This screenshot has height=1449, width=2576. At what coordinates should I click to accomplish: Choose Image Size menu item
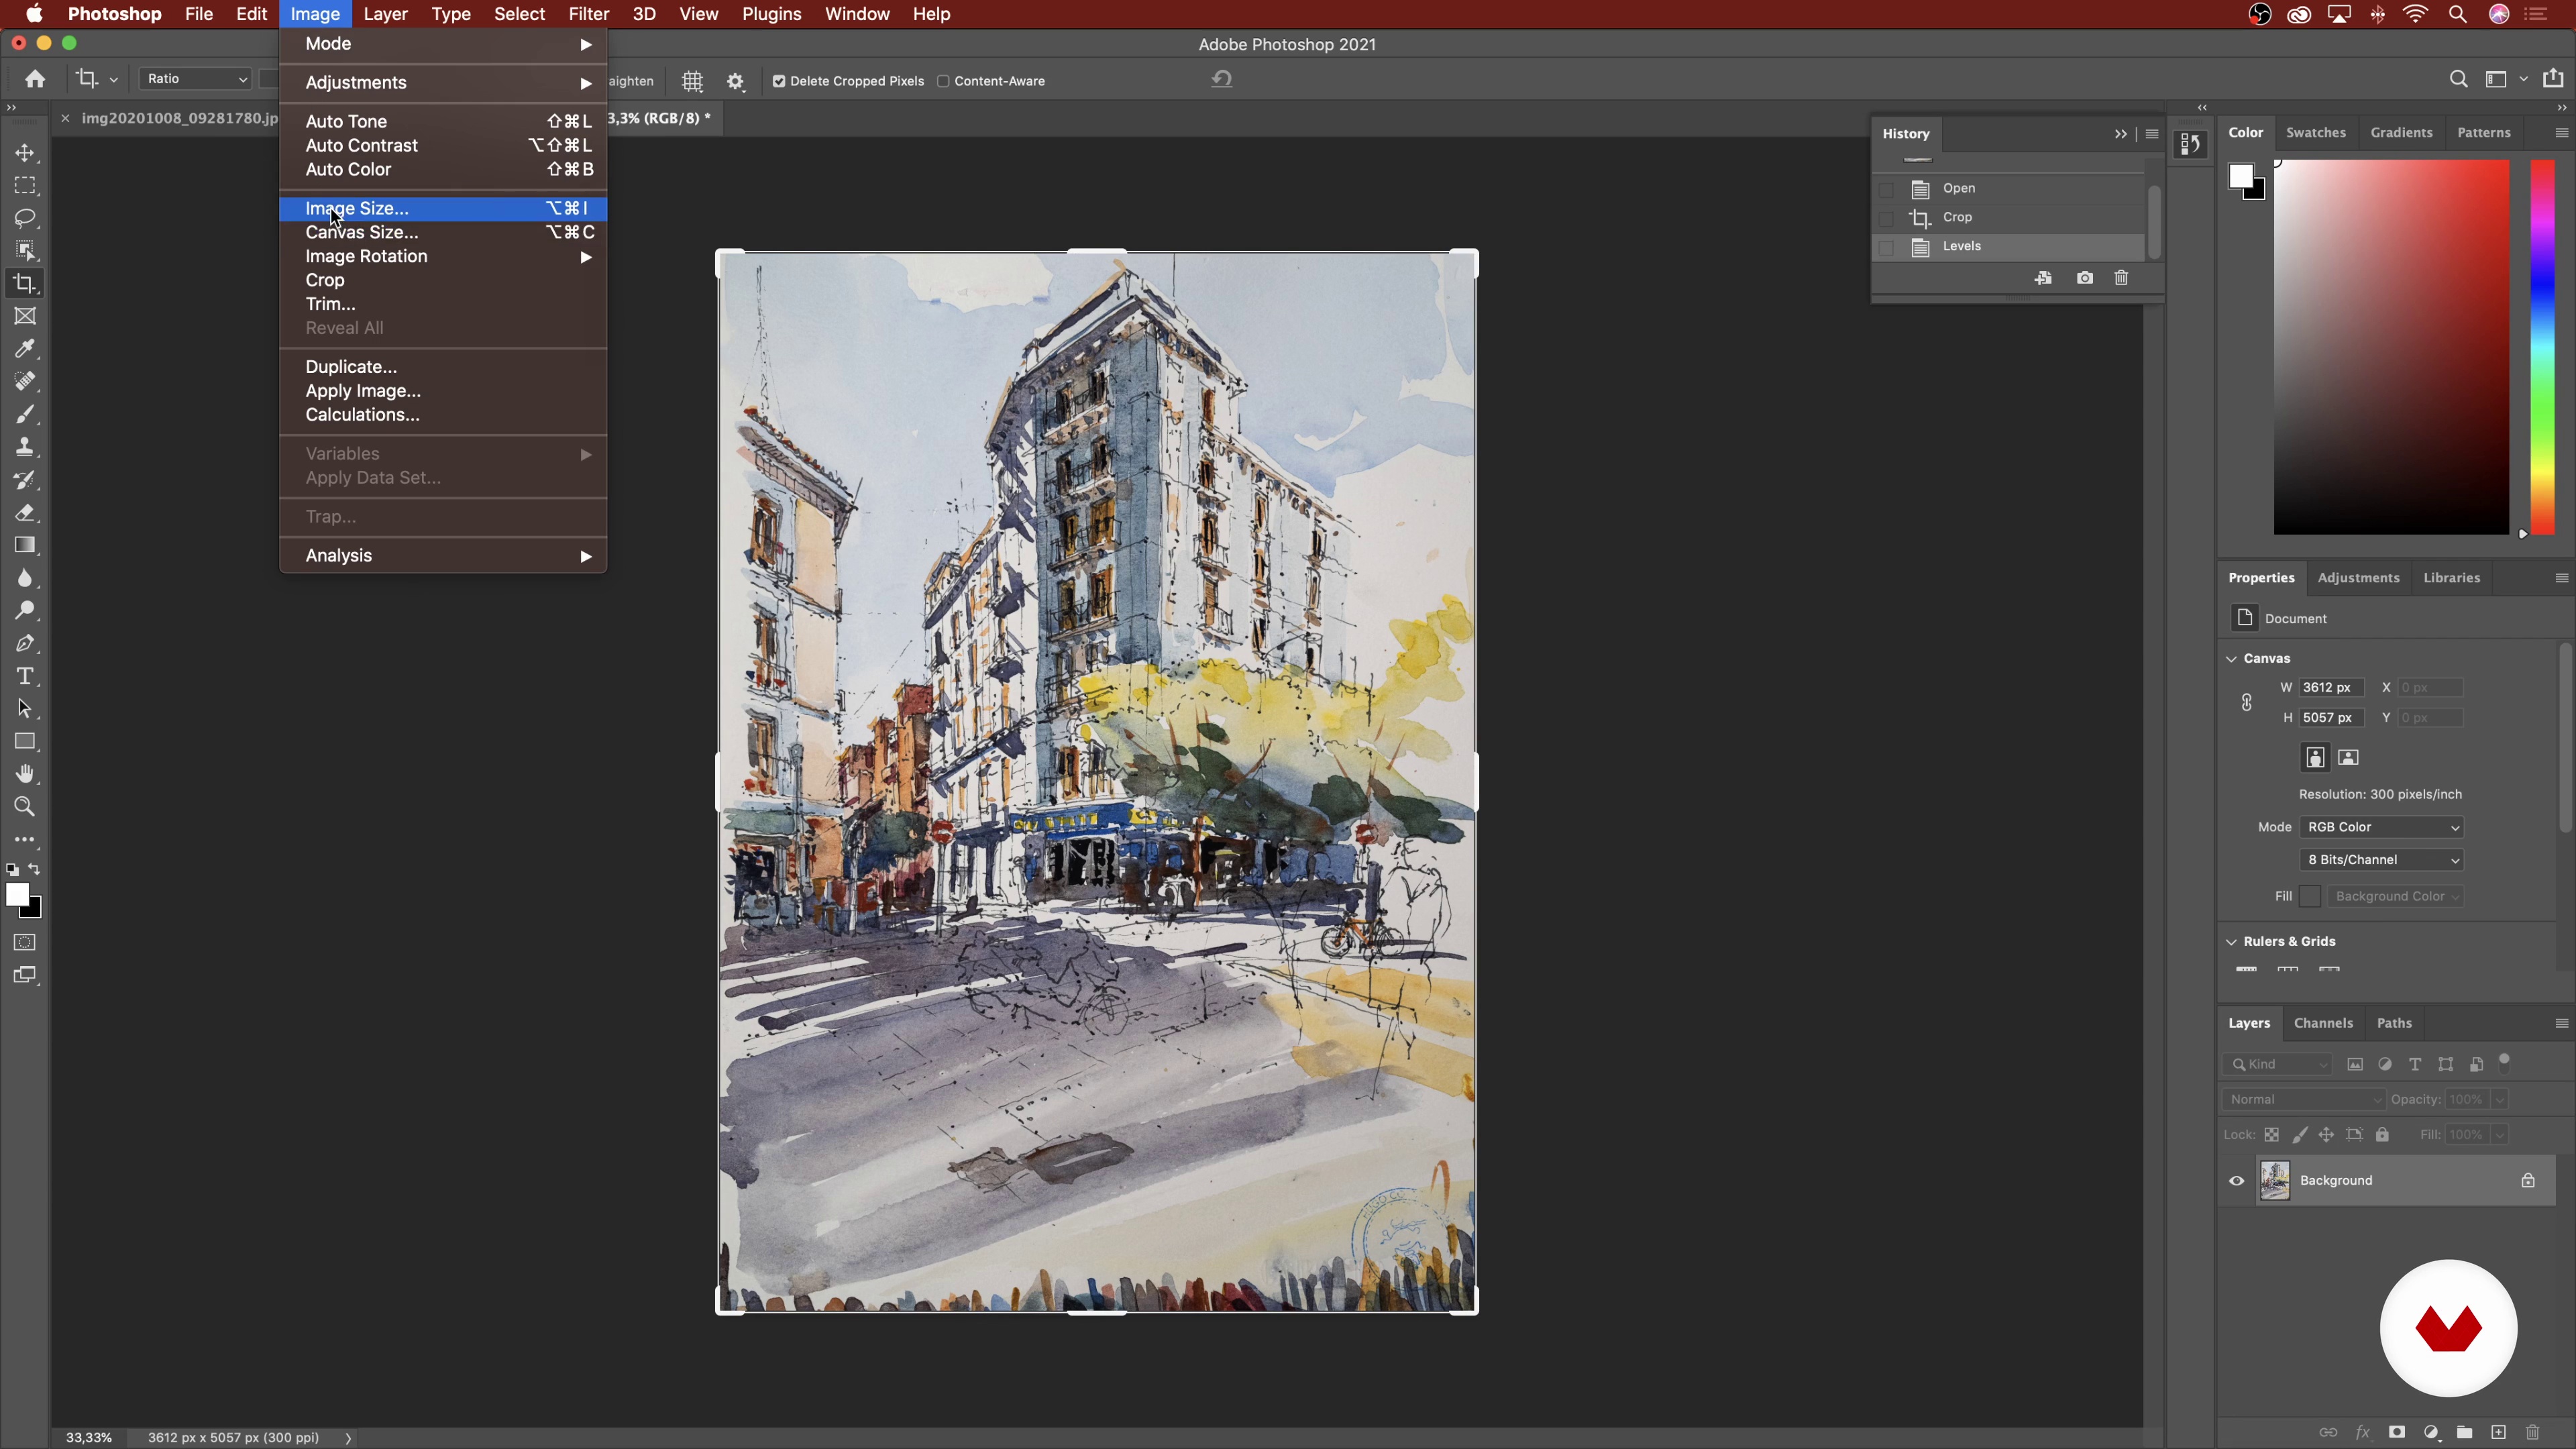pyautogui.click(x=443, y=208)
